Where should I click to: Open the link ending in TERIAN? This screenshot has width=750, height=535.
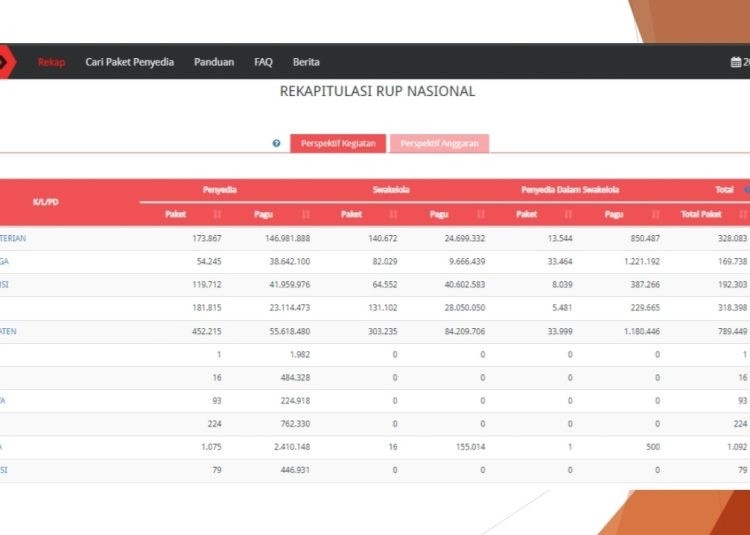point(13,238)
